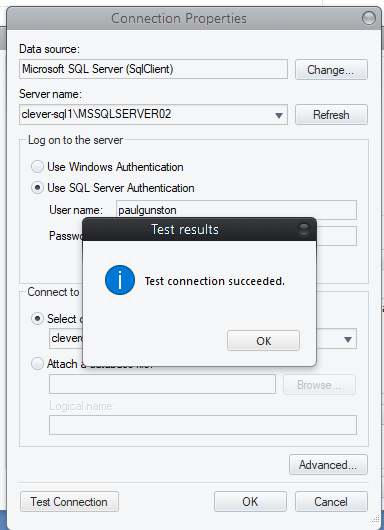This screenshot has width=384, height=530.
Task: Click the Change... data source button
Action: (x=331, y=70)
